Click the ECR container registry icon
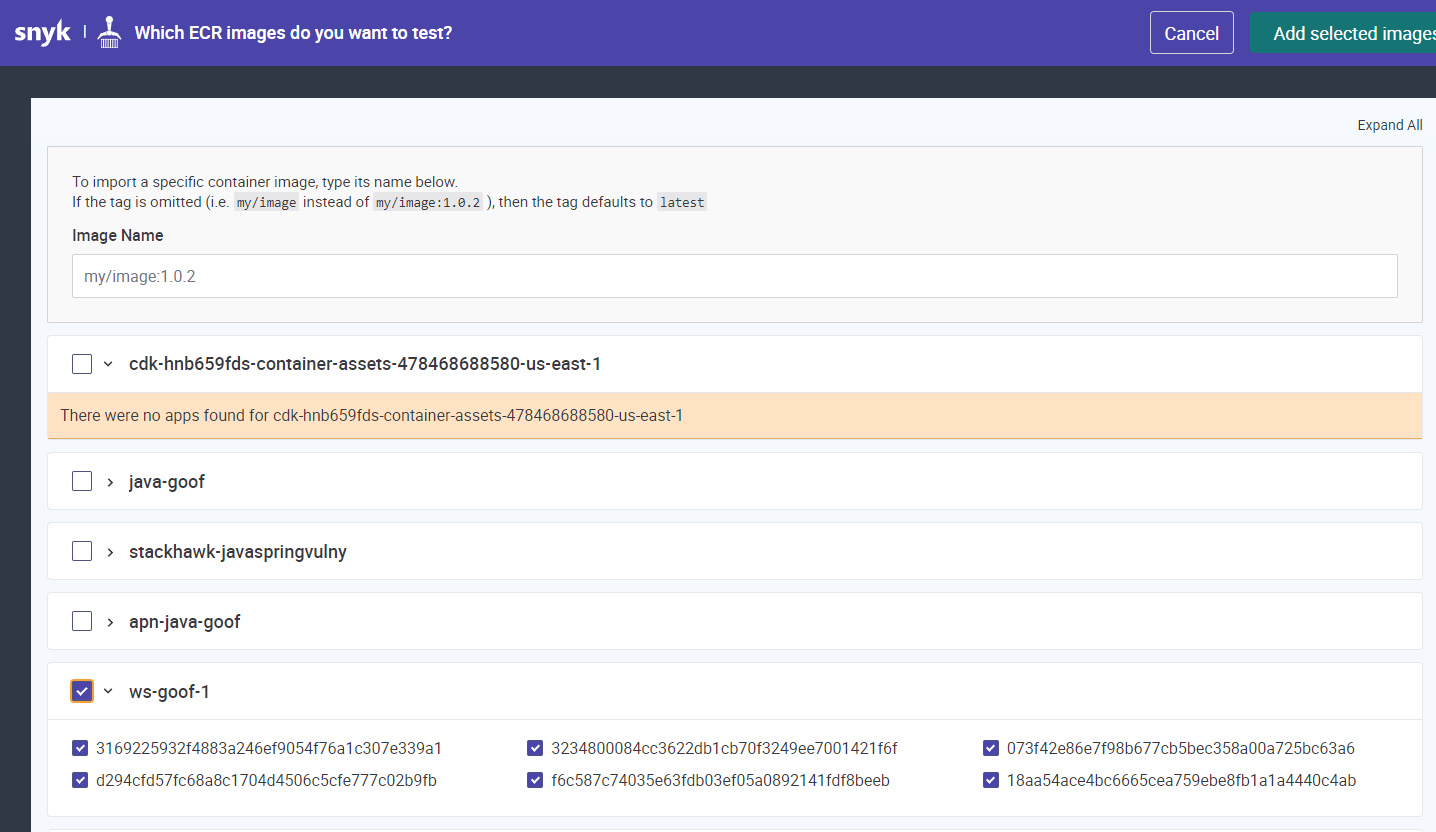 coord(110,33)
